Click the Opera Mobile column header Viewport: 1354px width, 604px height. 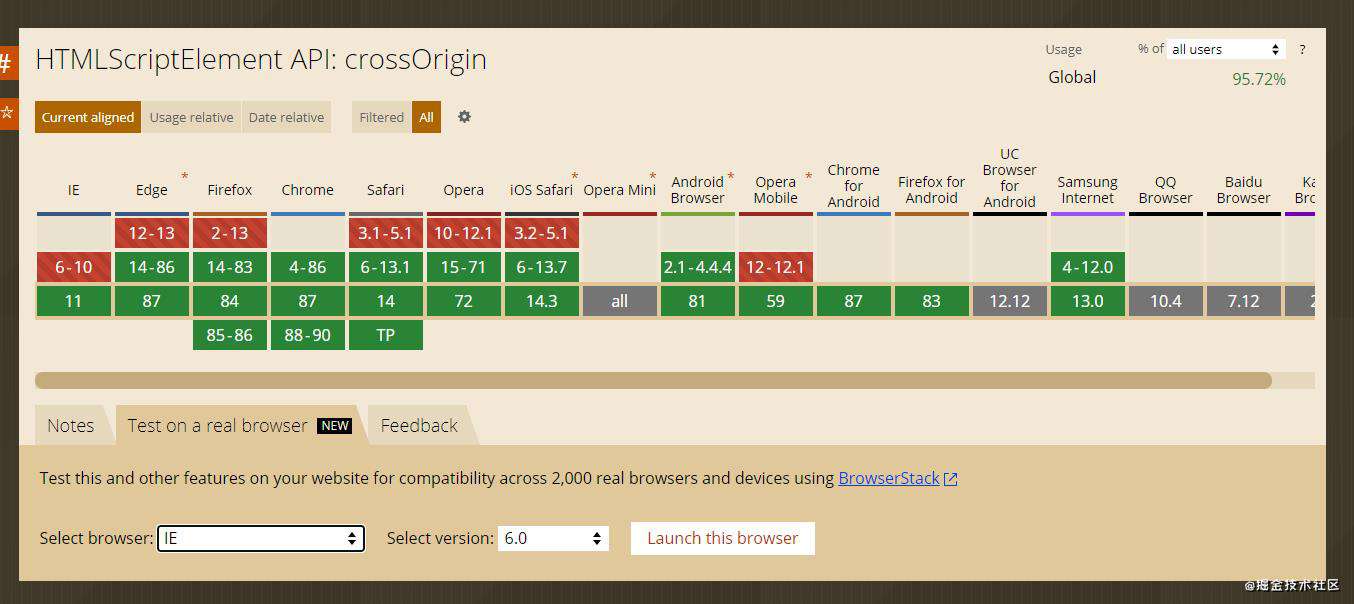(776, 190)
